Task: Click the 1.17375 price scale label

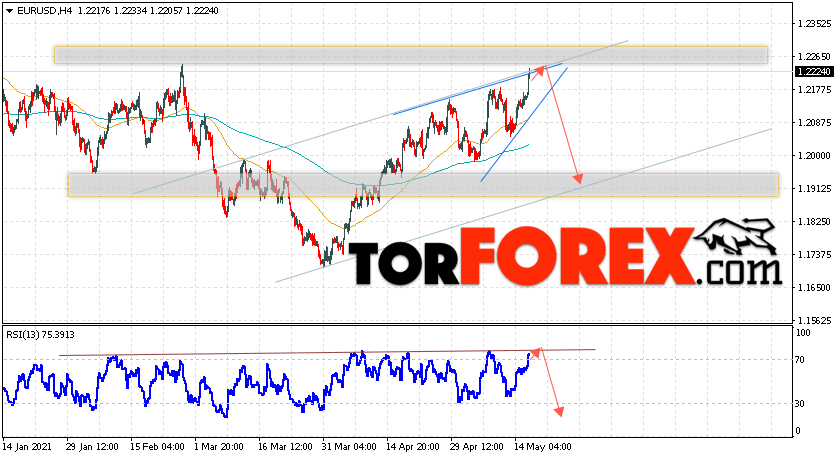Action: (814, 254)
